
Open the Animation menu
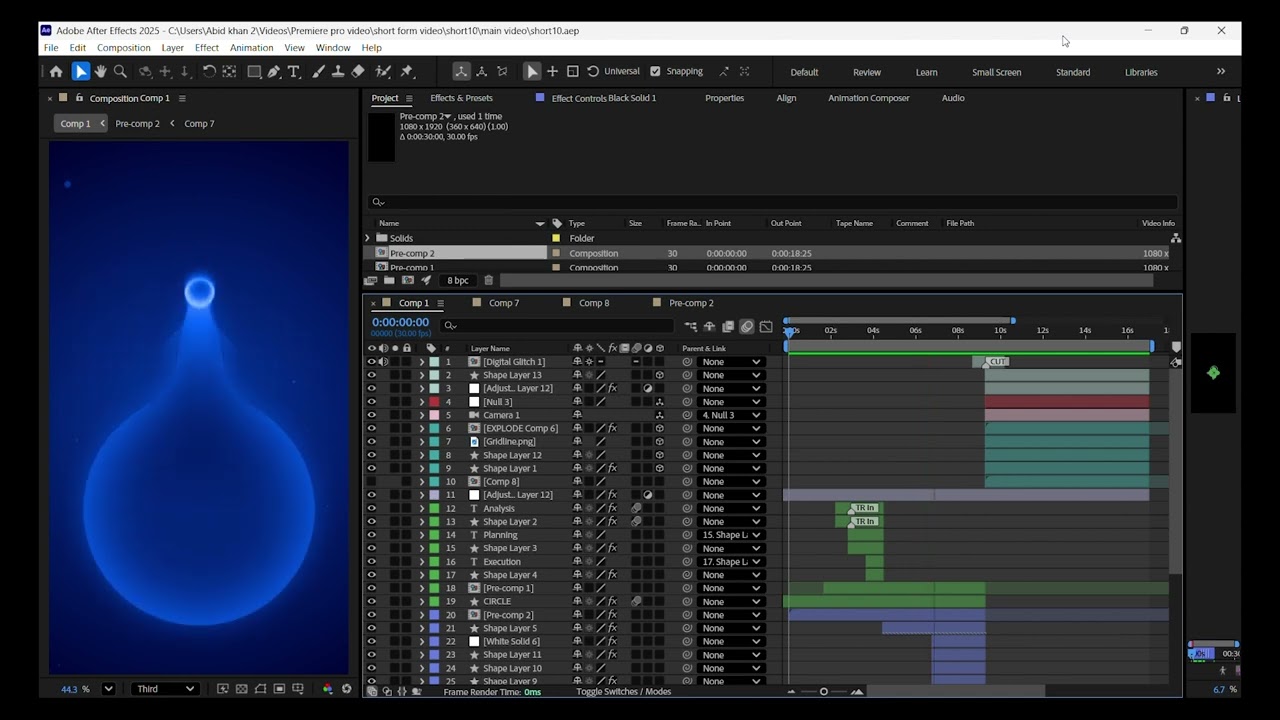[251, 48]
